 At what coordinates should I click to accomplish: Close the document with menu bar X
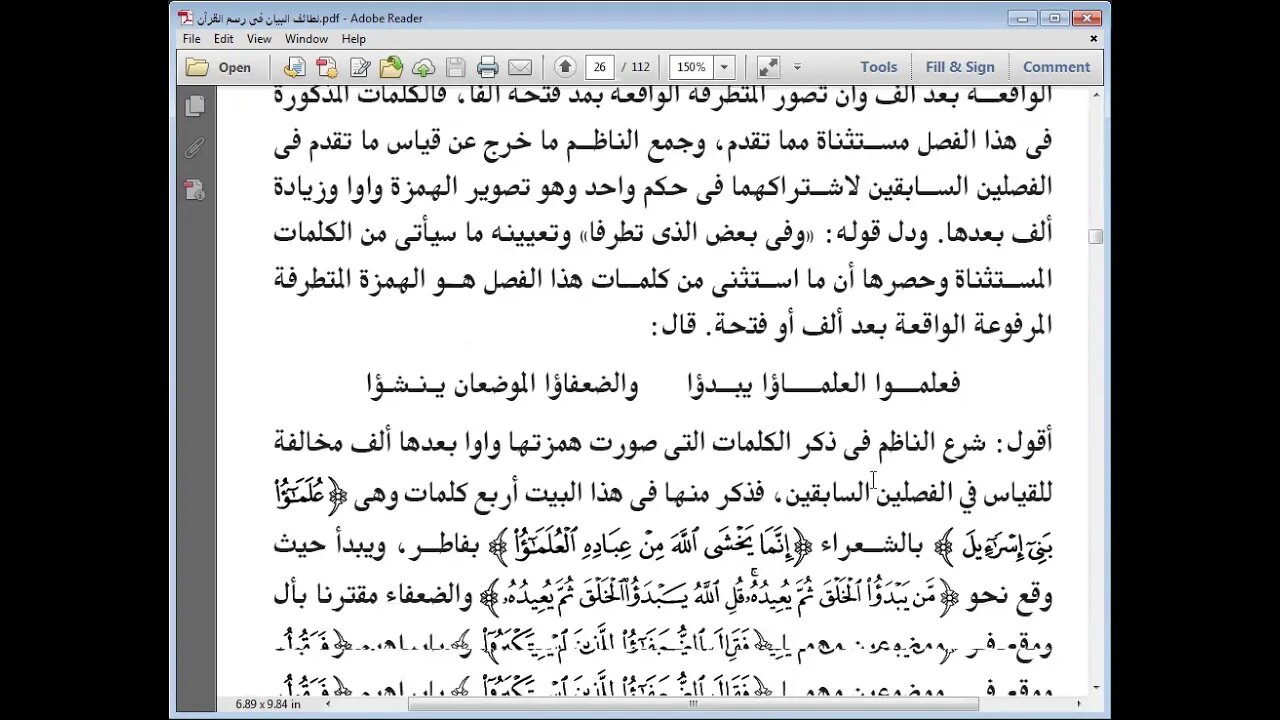(1094, 39)
